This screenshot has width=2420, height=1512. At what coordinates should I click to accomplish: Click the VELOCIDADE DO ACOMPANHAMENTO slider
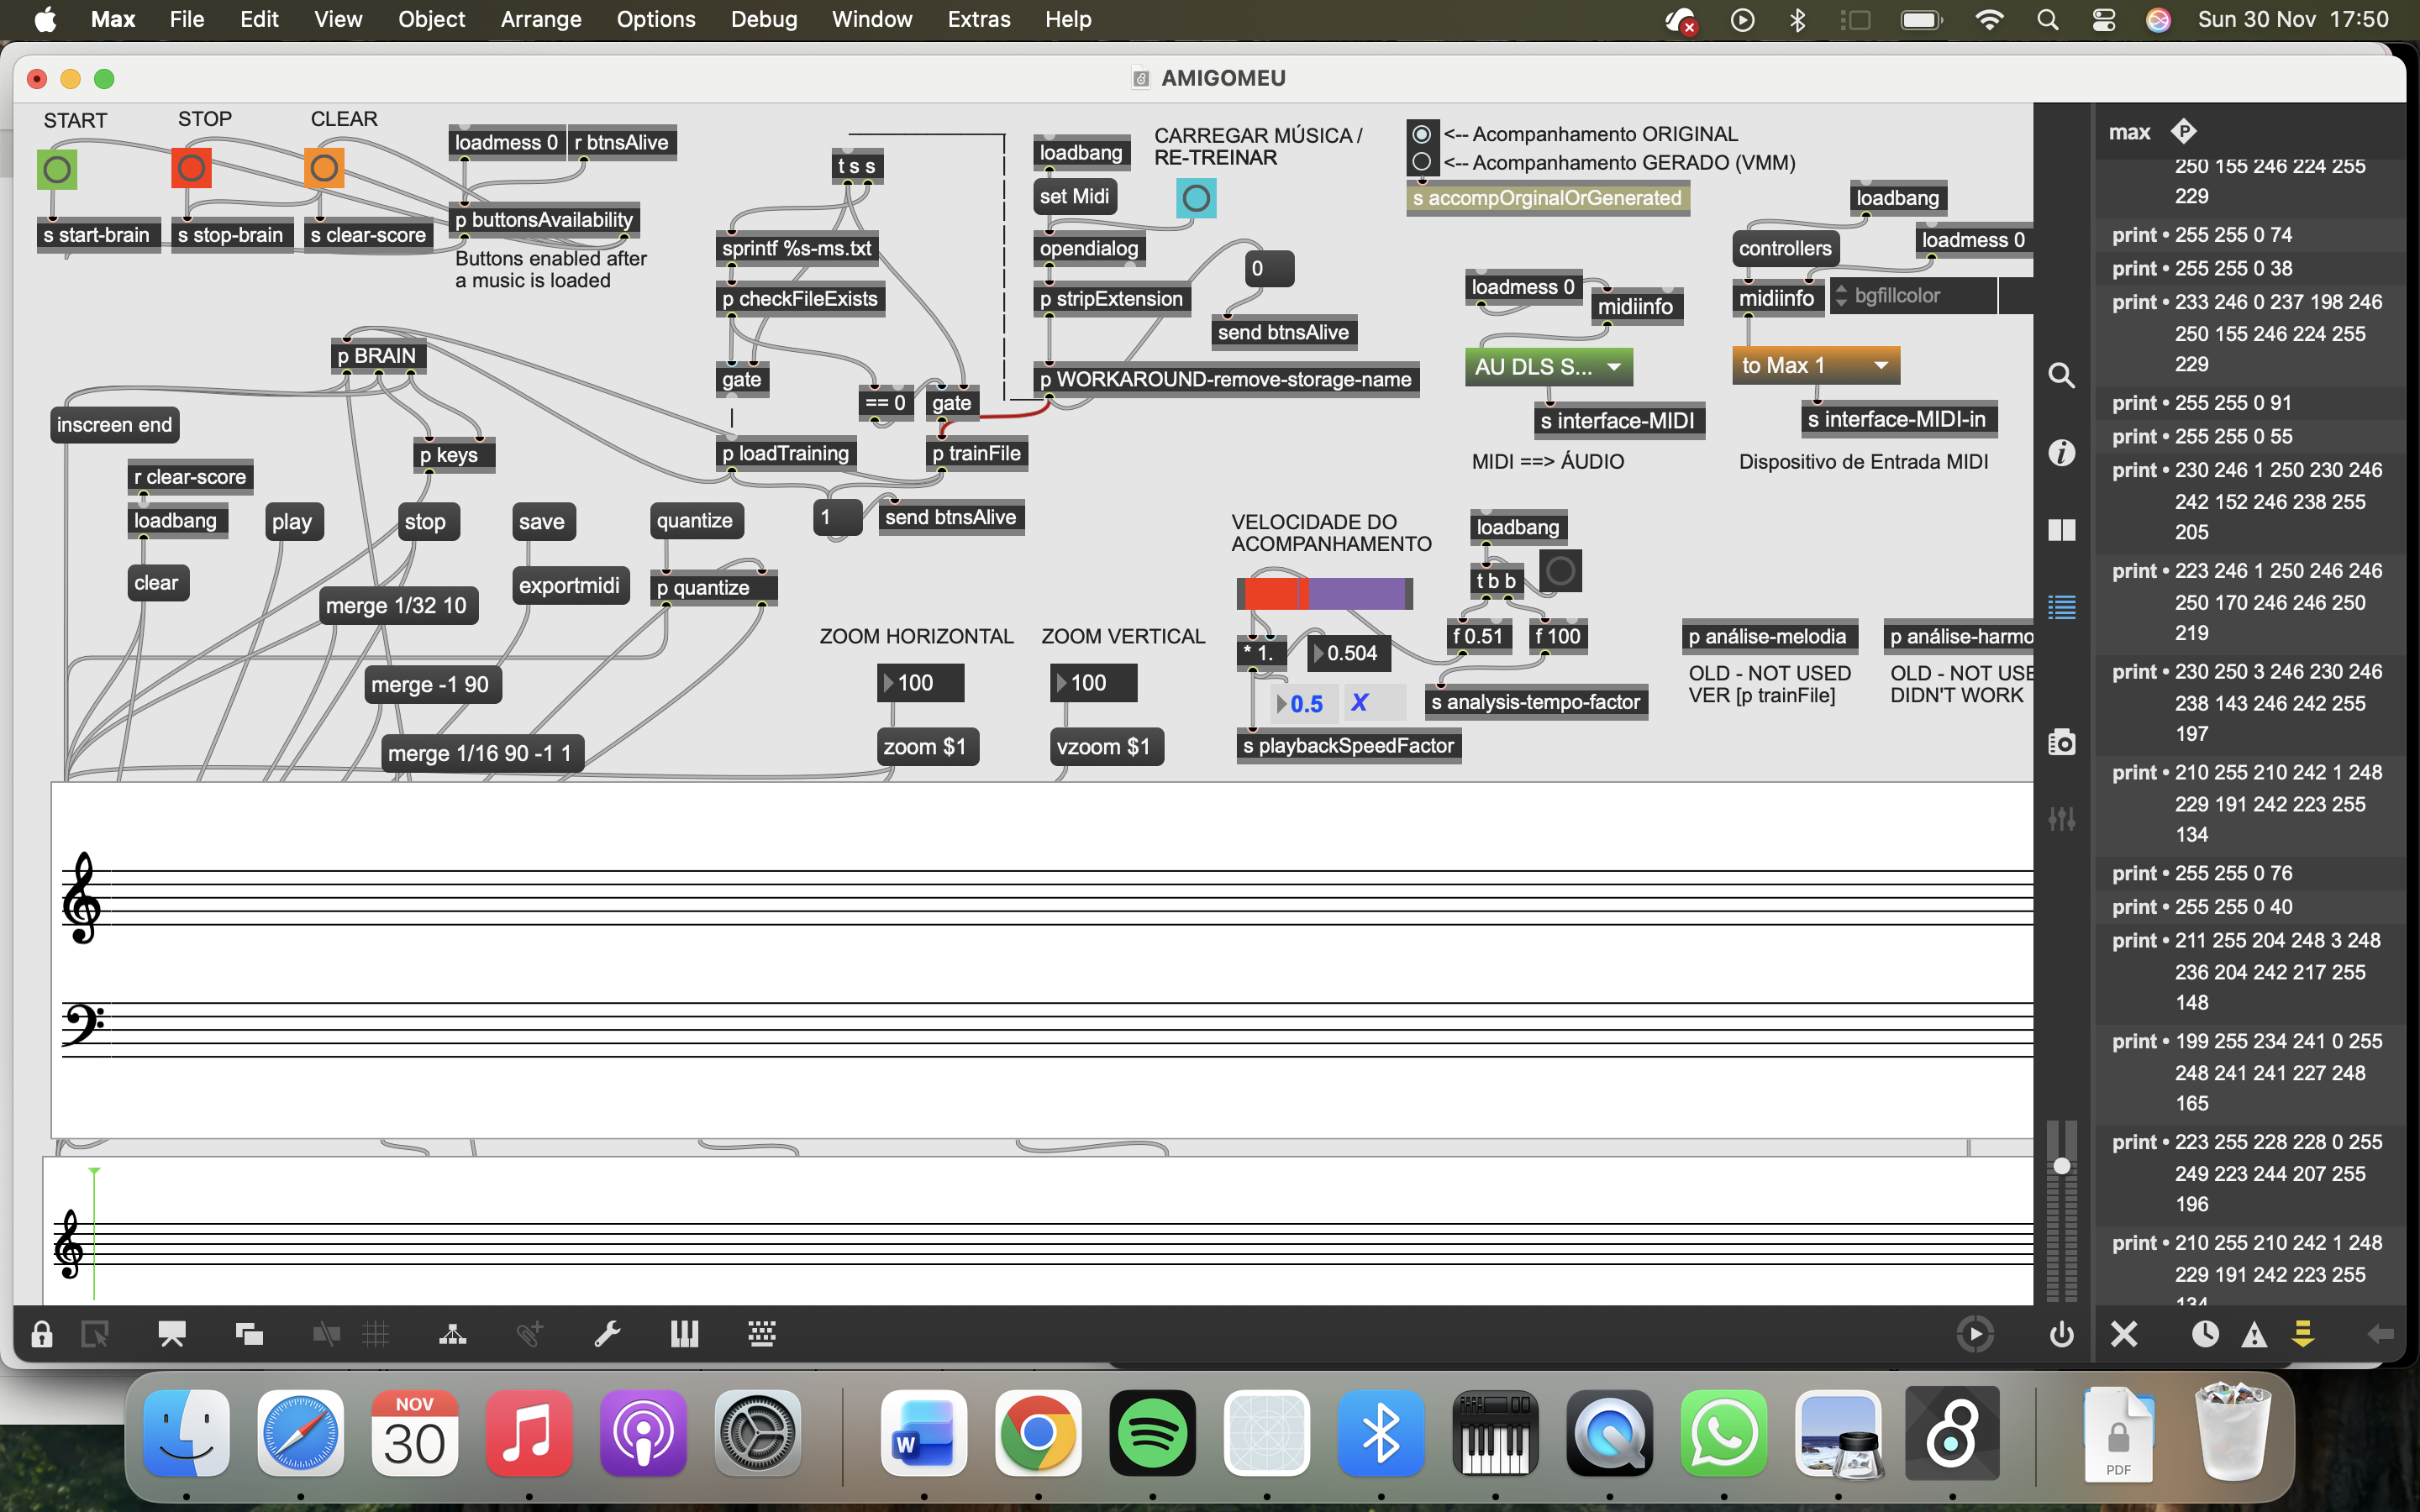pyautogui.click(x=1324, y=593)
